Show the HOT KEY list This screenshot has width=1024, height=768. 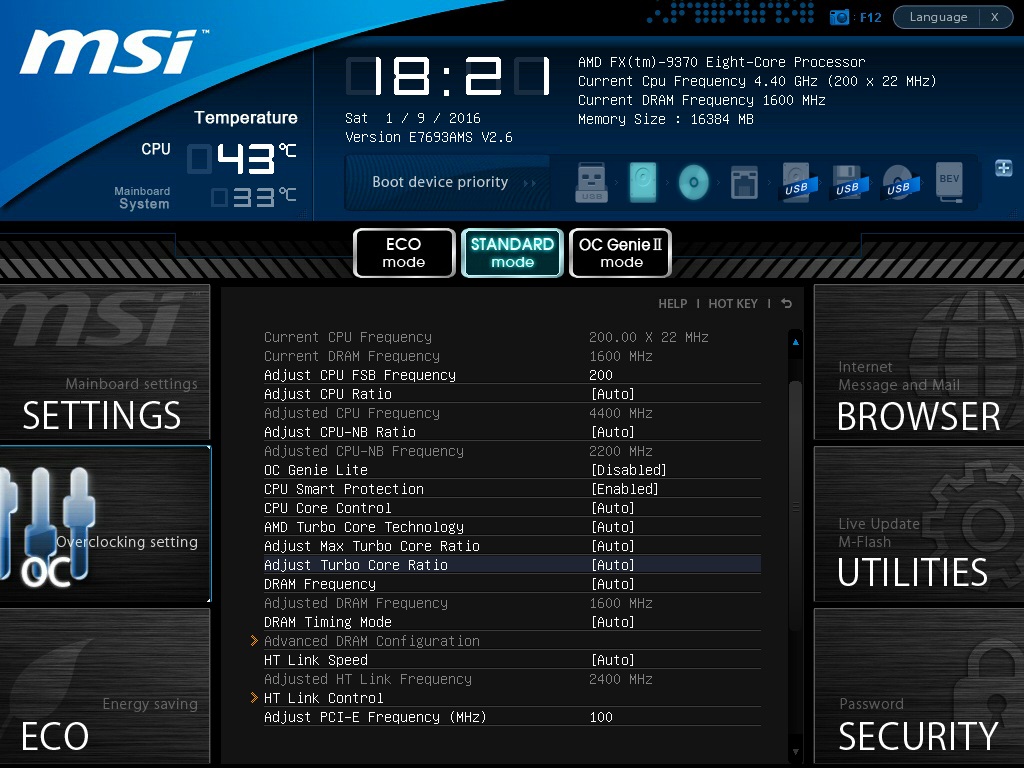(x=733, y=304)
